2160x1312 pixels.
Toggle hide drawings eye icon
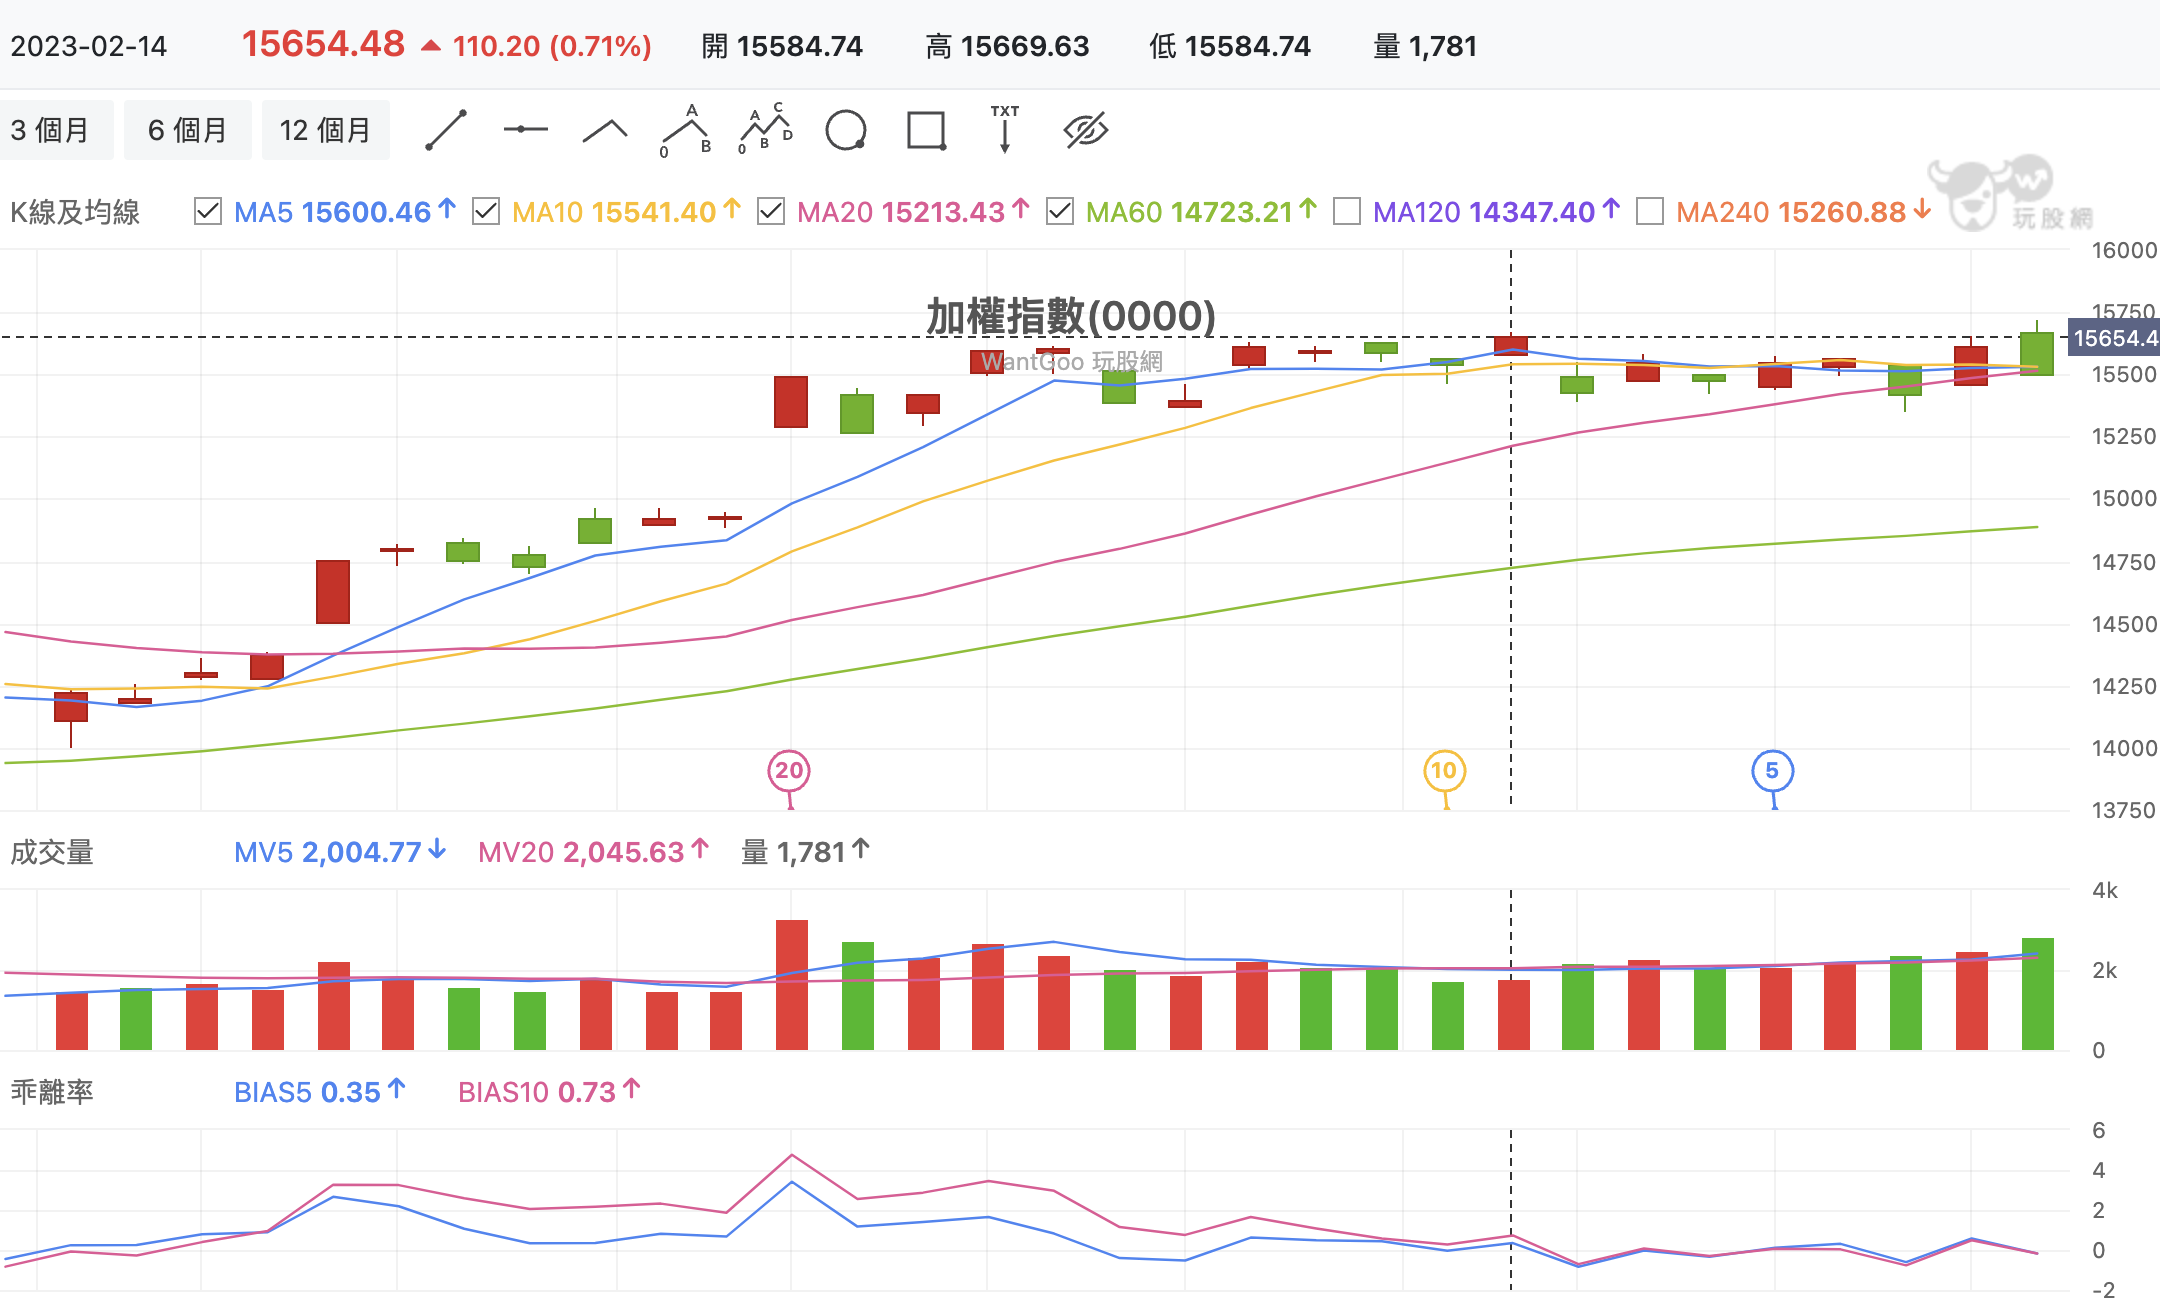[x=1086, y=131]
